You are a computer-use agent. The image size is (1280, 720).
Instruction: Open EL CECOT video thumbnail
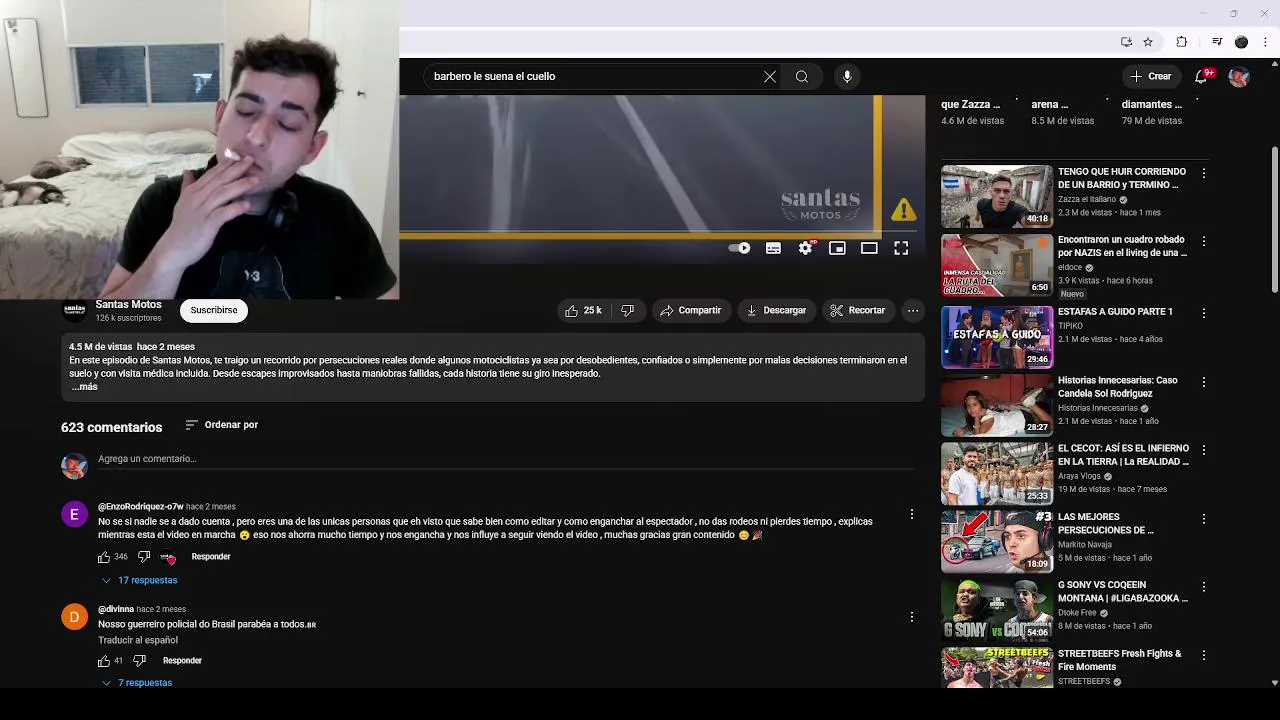(997, 473)
